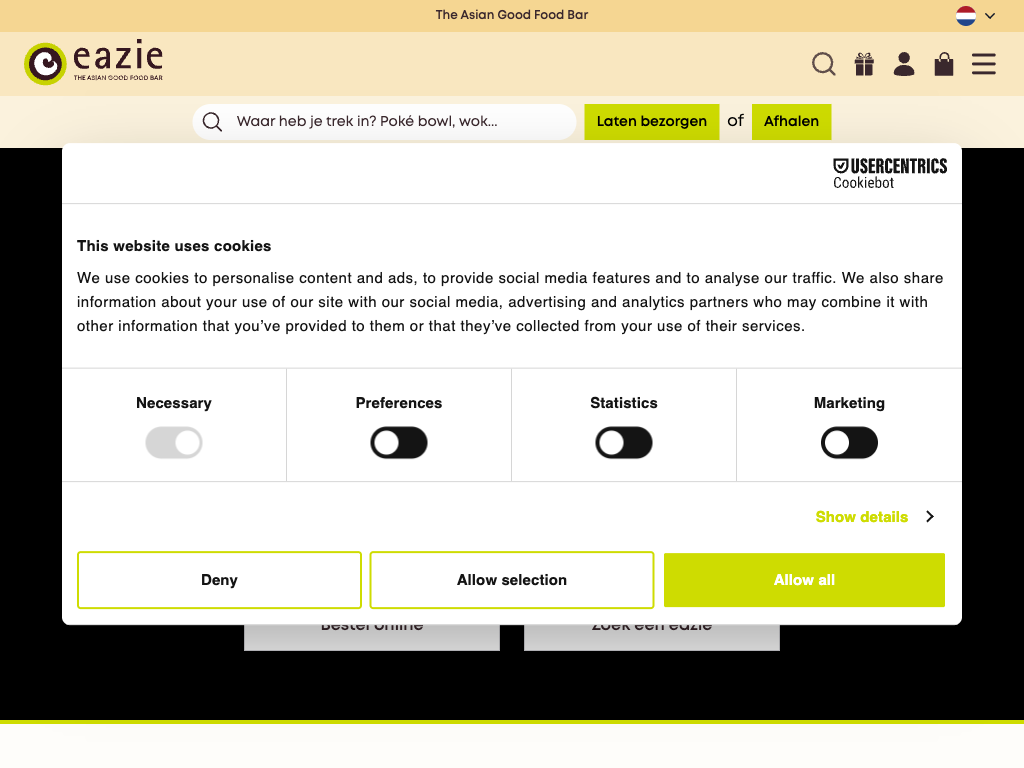
Task: Click the Usercentrics Cookiebot logo
Action: click(890, 173)
